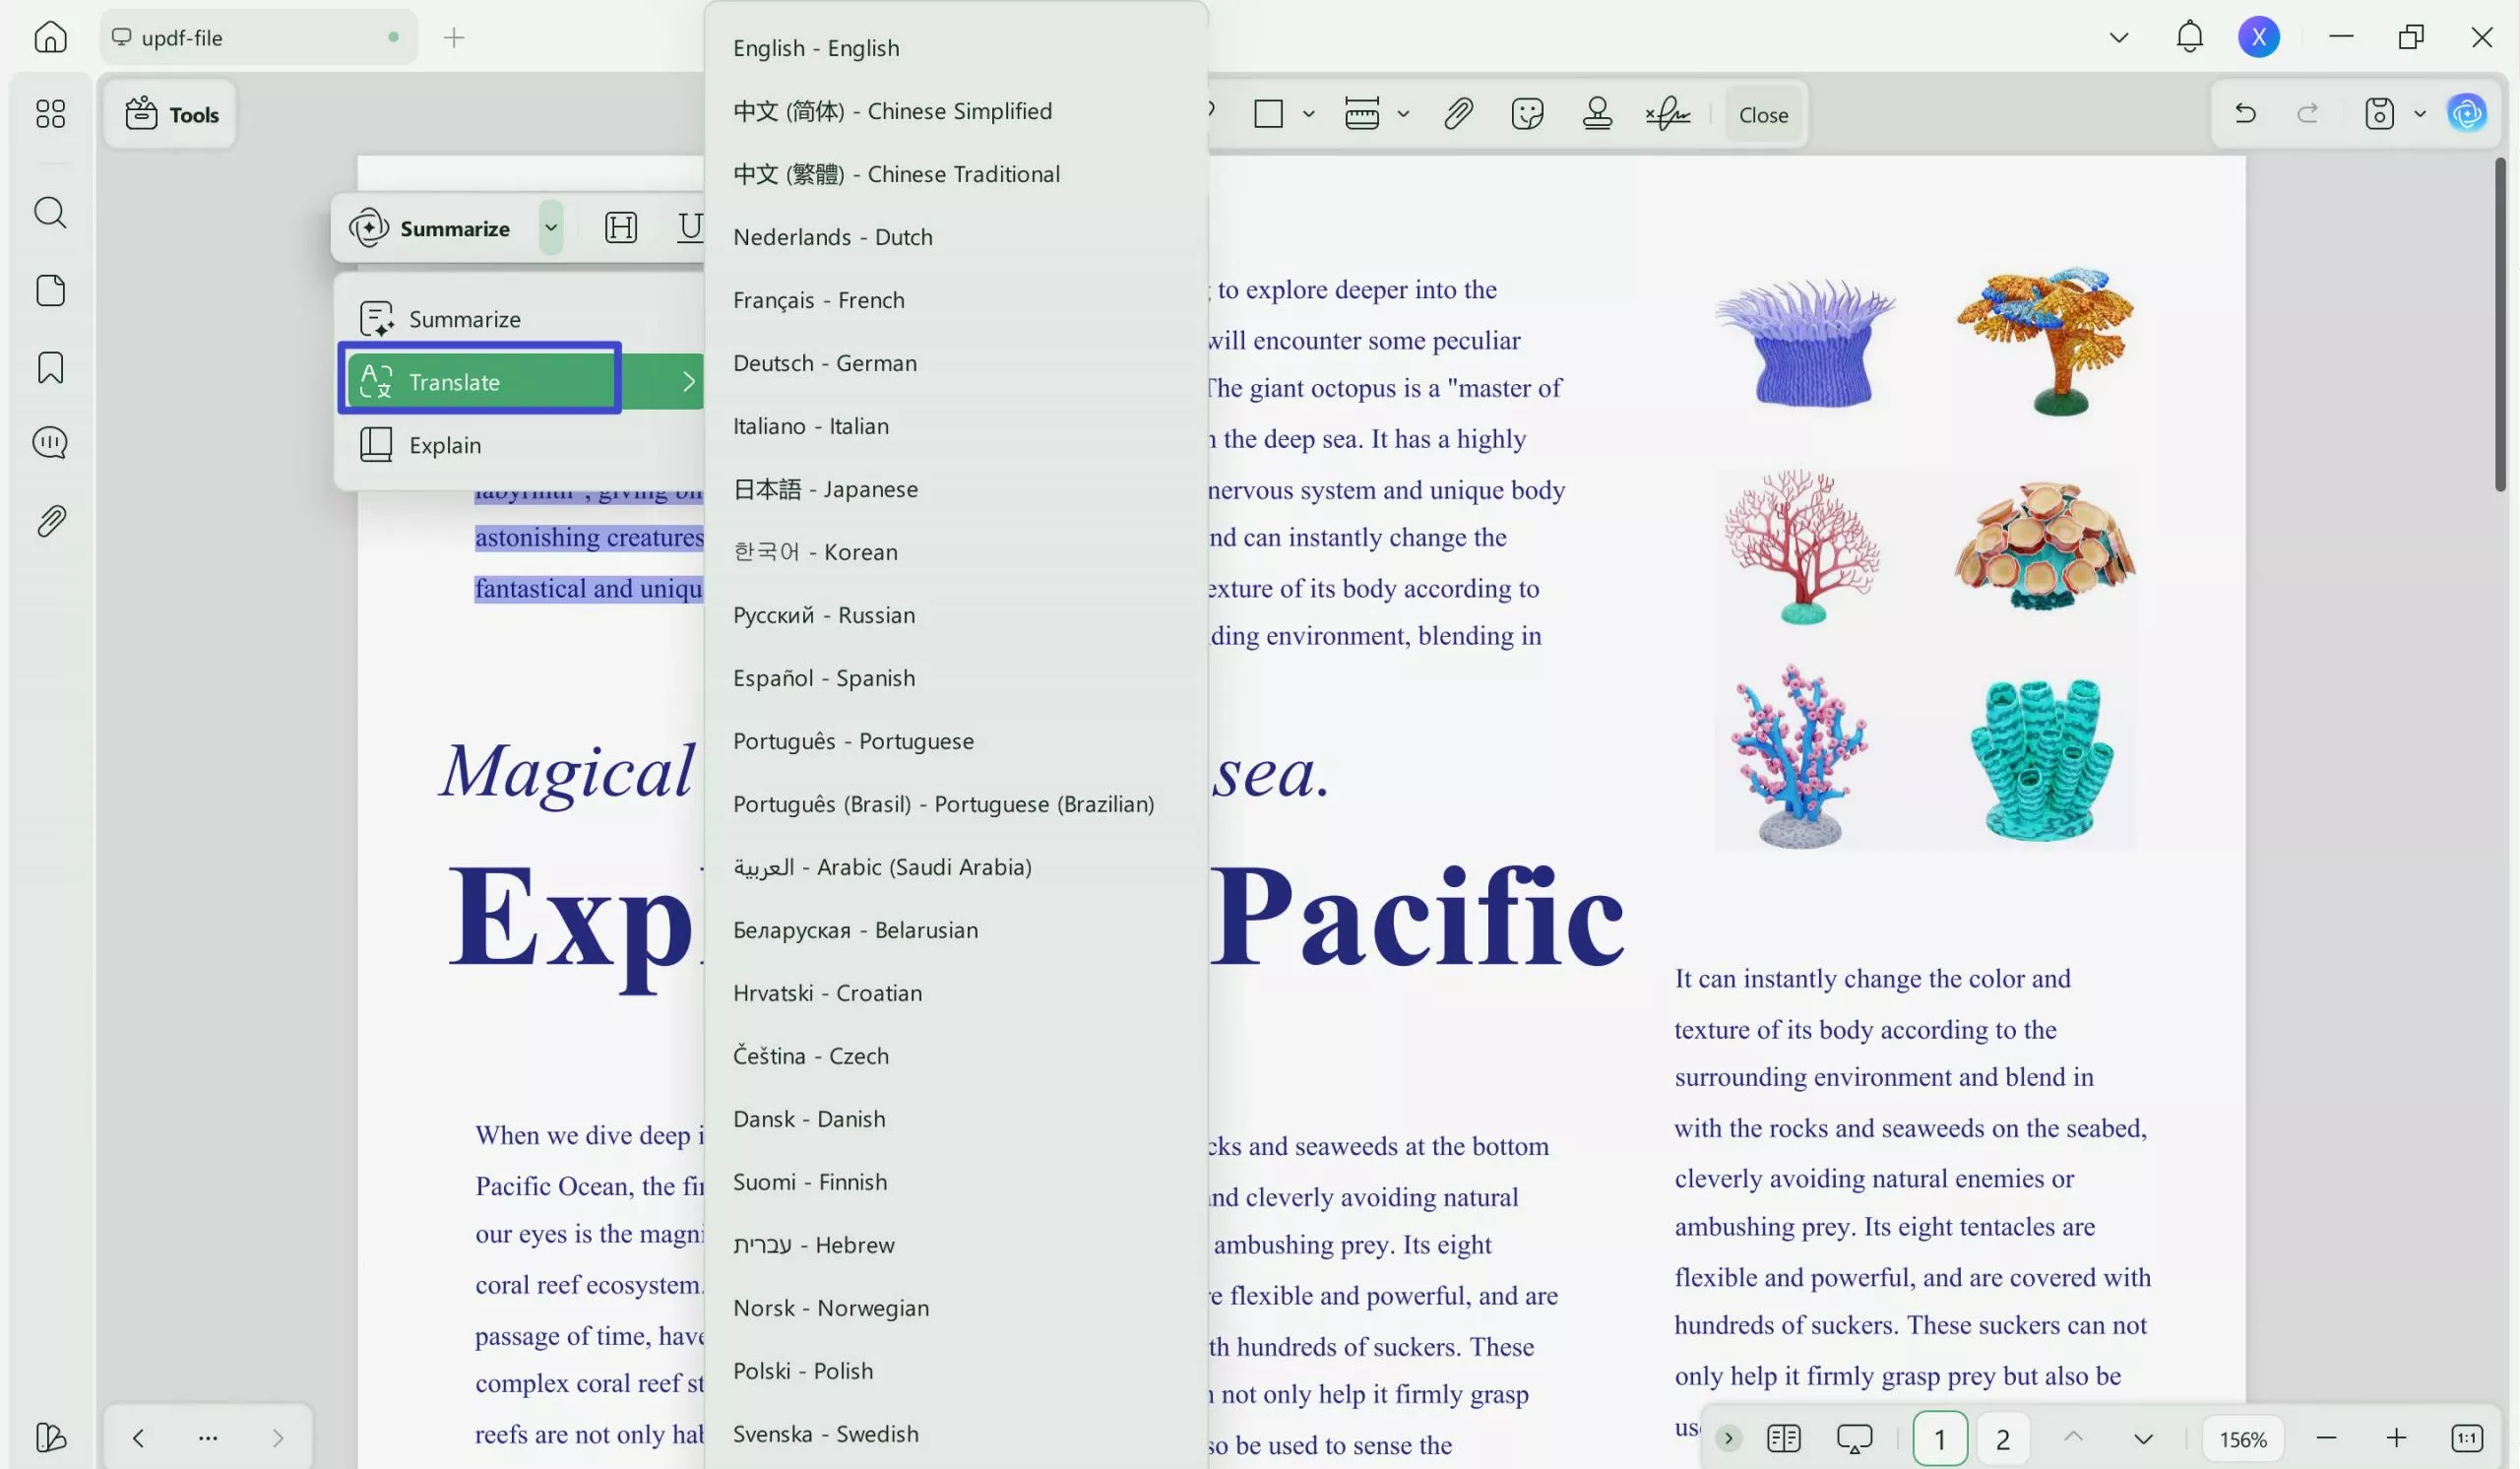Image resolution: width=2520 pixels, height=1469 pixels.
Task: Select page 2 thumbnail in status bar
Action: tap(2003, 1438)
